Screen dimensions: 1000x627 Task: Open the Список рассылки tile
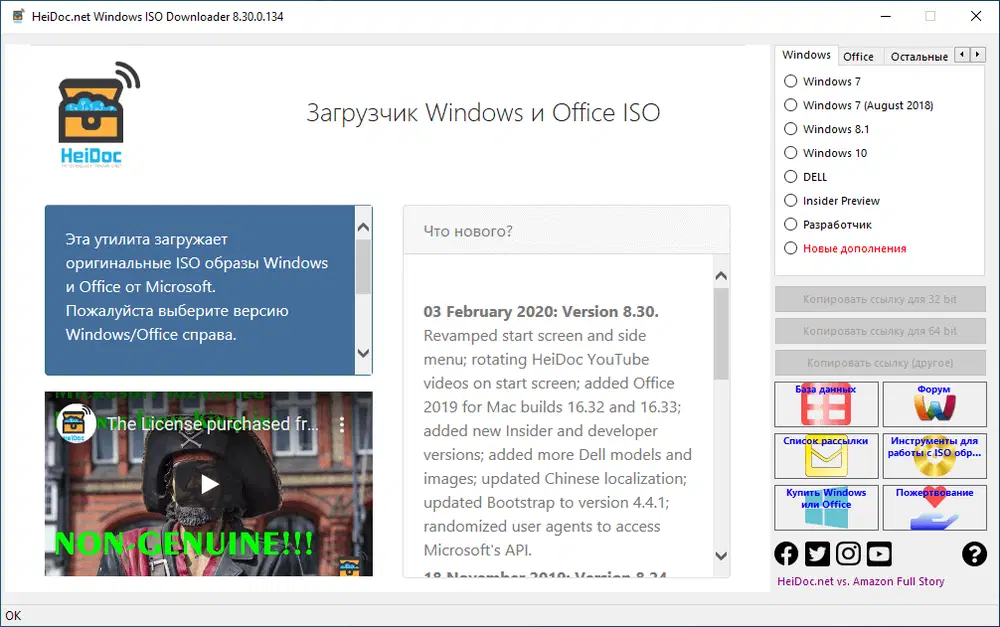(826, 456)
